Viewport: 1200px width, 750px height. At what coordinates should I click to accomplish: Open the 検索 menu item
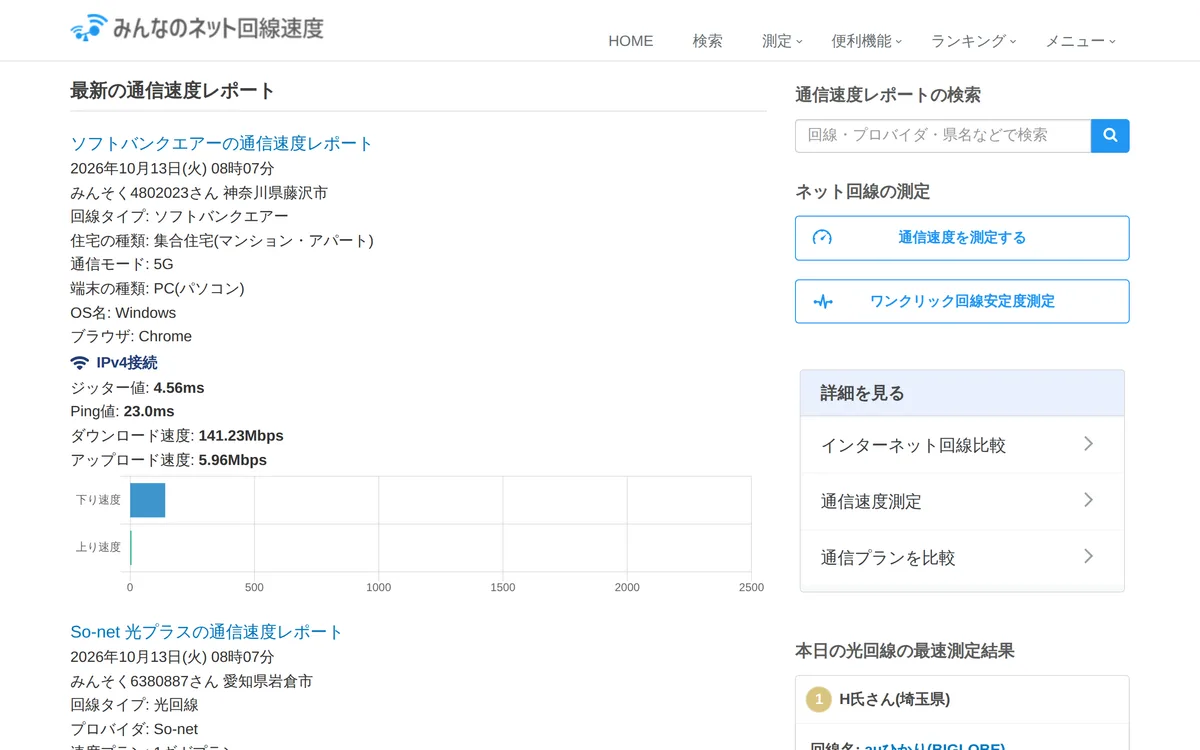coord(708,41)
